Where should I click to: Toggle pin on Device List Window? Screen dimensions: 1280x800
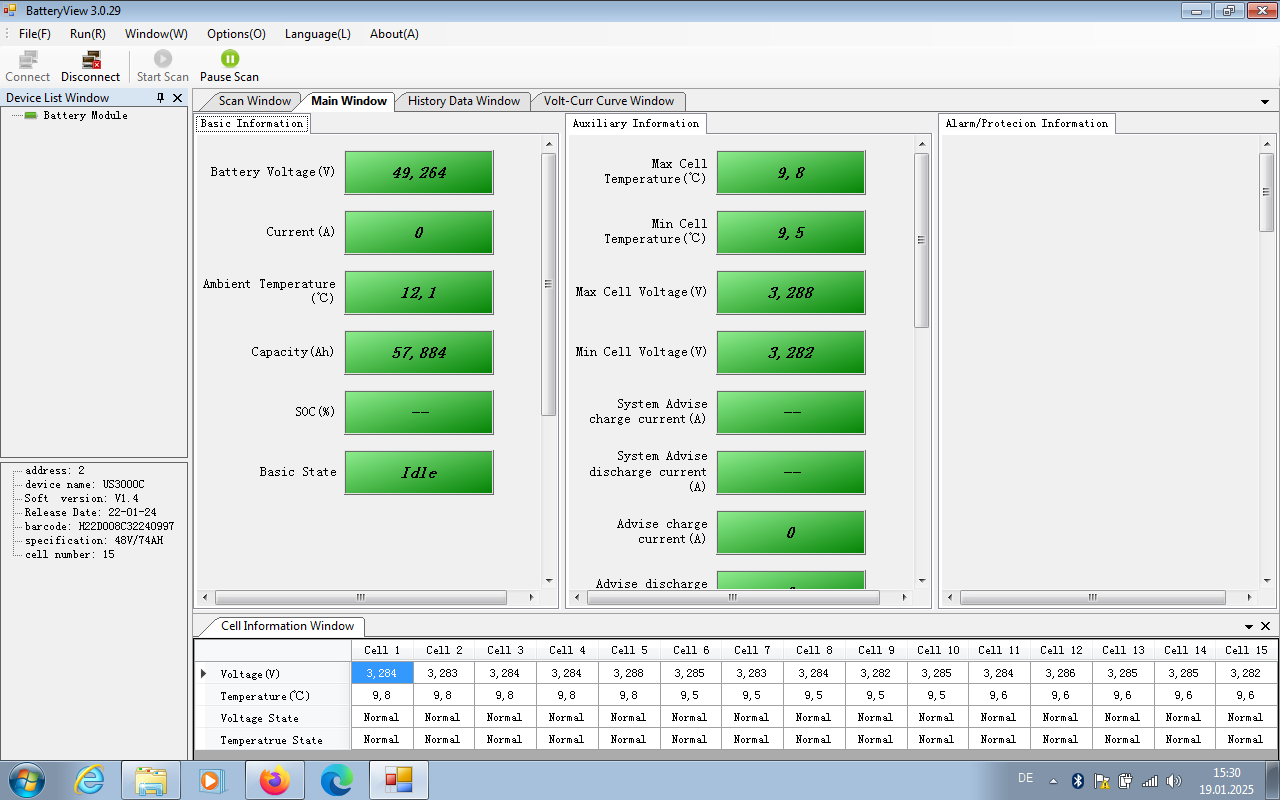[160, 98]
